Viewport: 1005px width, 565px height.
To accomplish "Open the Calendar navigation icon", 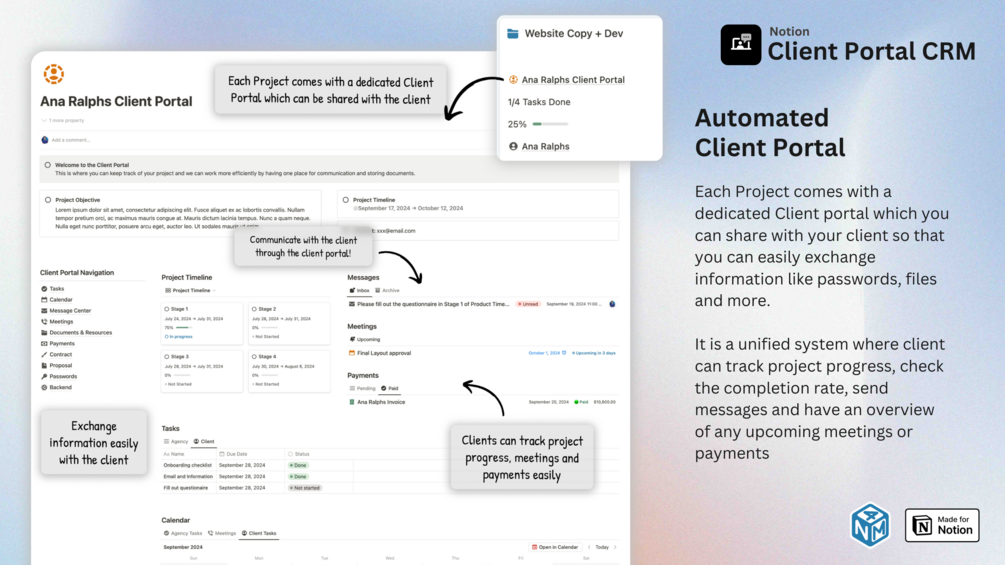I will (44, 300).
